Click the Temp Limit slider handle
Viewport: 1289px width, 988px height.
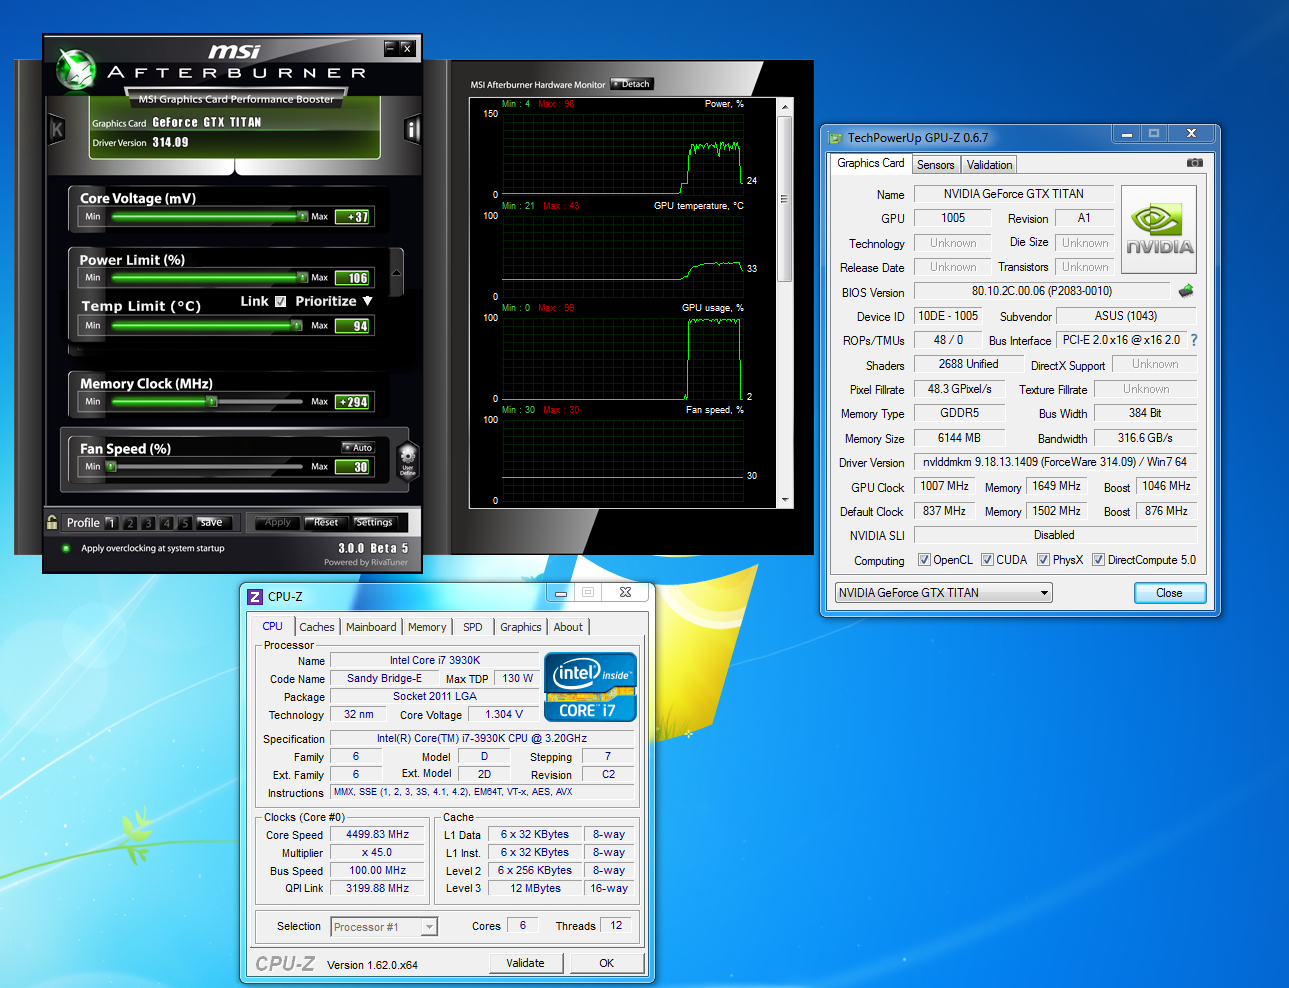click(x=297, y=325)
